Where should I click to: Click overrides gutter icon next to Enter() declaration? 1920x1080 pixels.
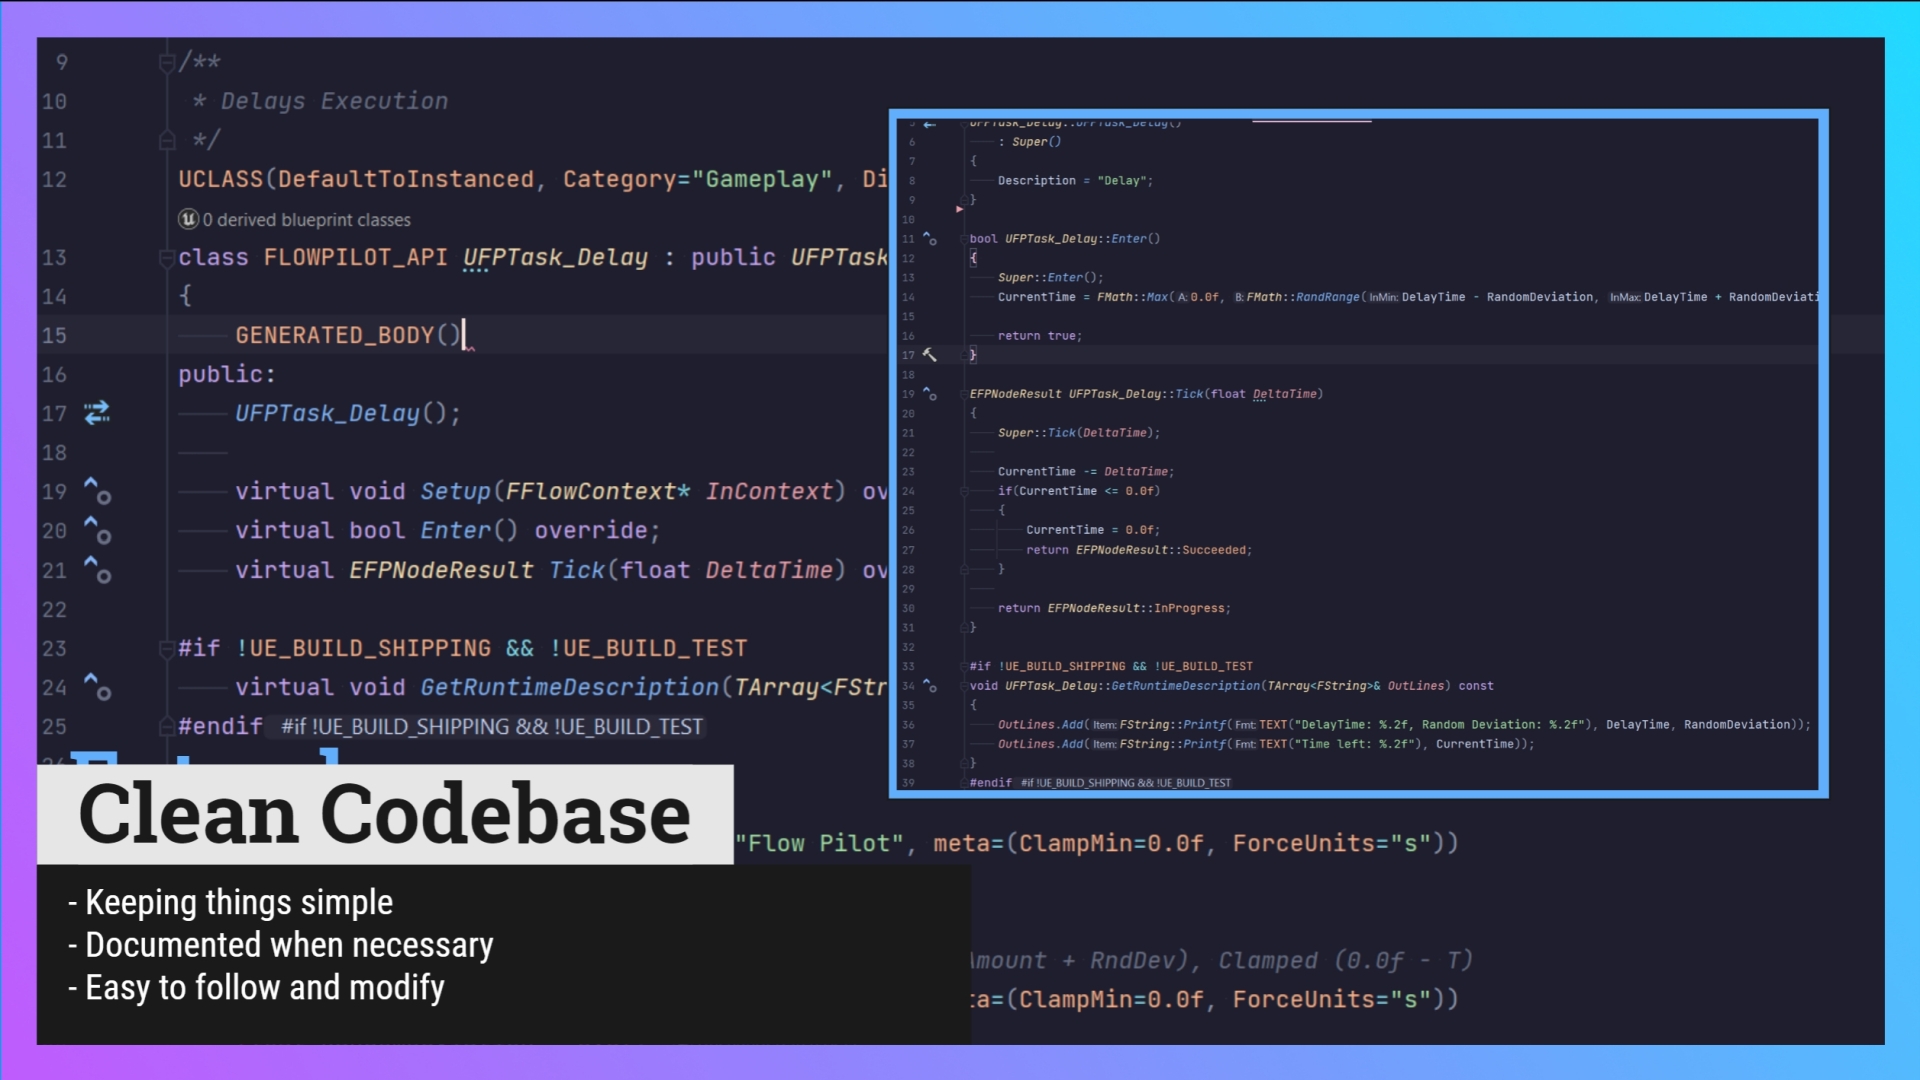(x=97, y=530)
